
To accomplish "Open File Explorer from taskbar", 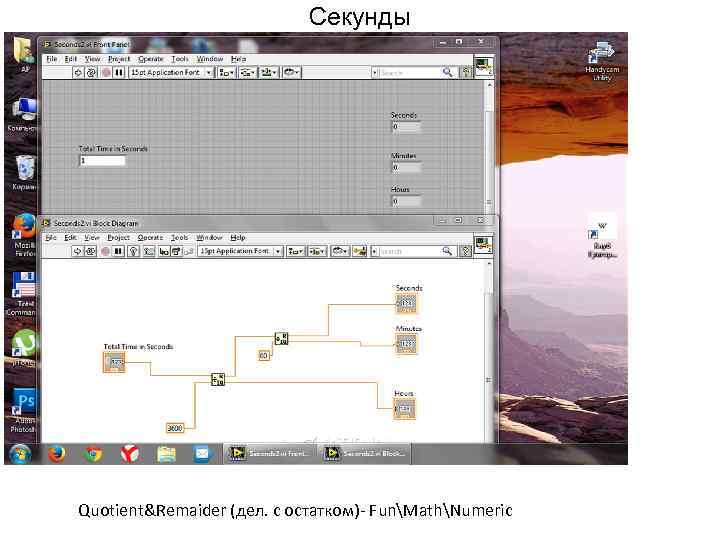I will [166, 454].
